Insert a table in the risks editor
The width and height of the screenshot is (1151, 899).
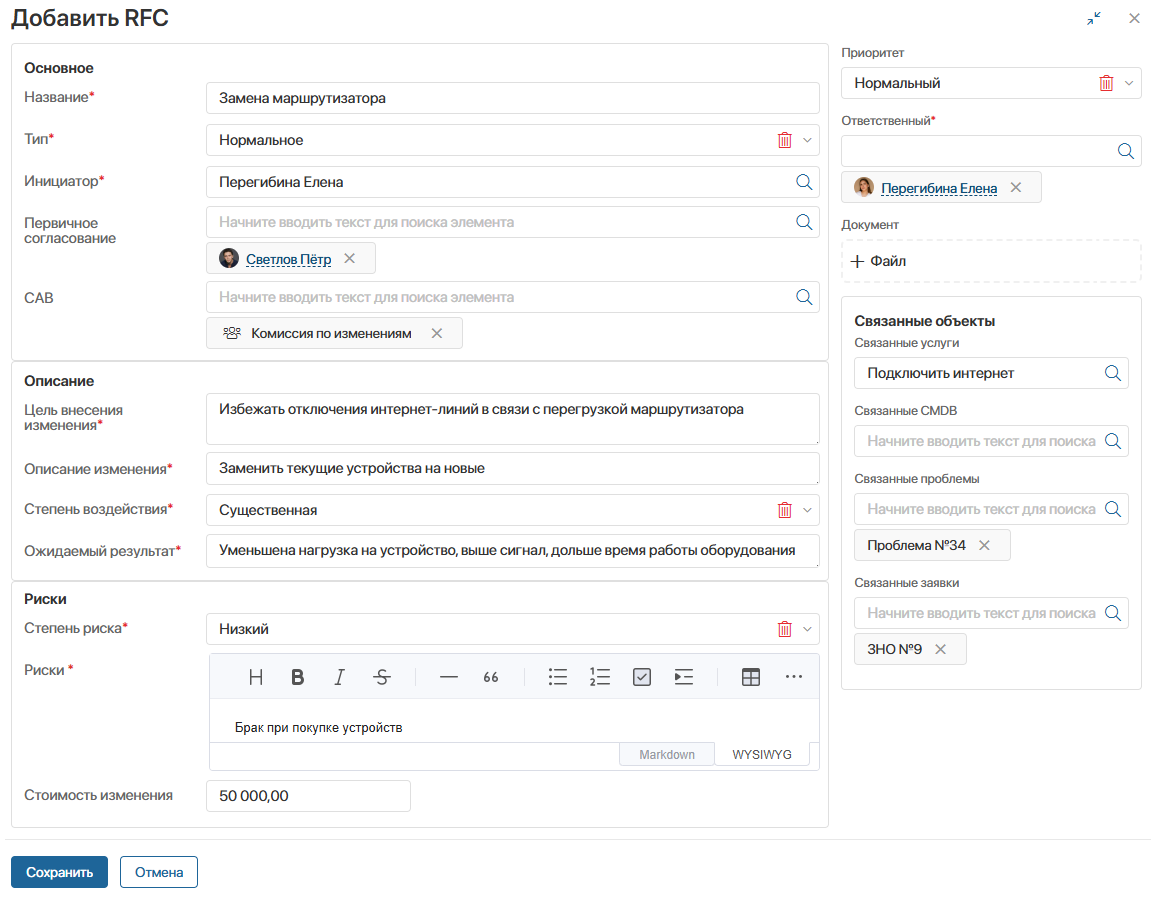pos(750,677)
